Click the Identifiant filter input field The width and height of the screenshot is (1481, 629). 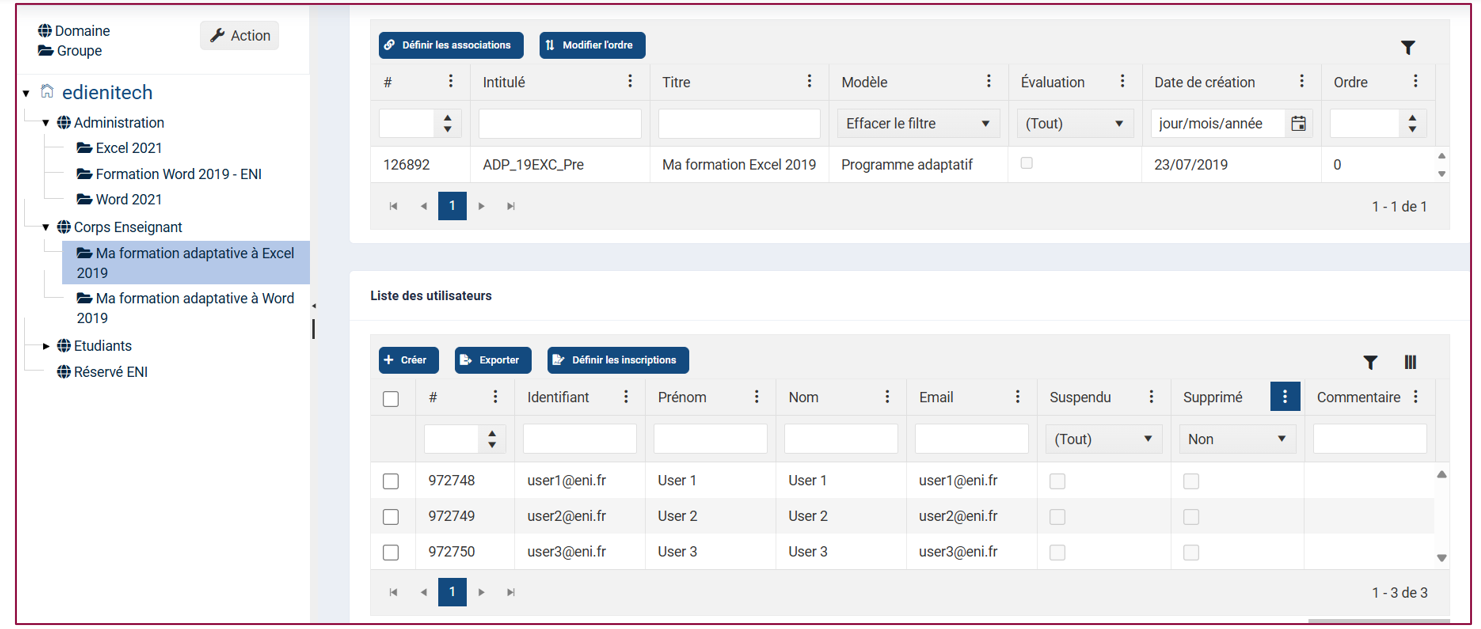580,439
